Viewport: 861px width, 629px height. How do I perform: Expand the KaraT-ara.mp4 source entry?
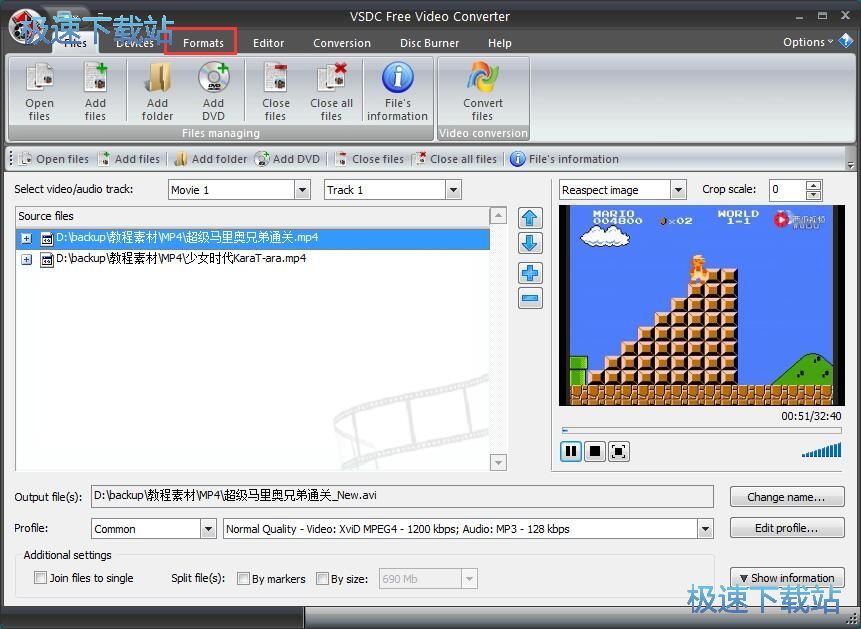(25, 258)
